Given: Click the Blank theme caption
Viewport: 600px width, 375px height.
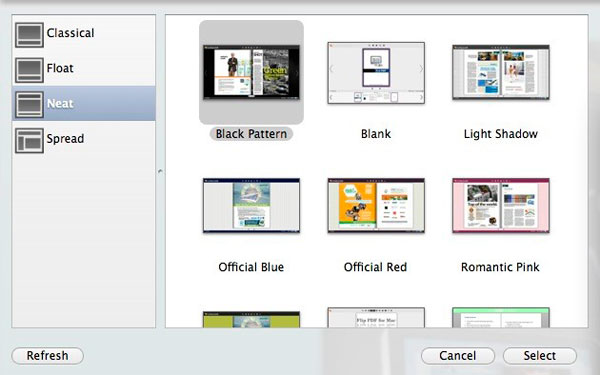Looking at the screenshot, I should click(x=376, y=134).
